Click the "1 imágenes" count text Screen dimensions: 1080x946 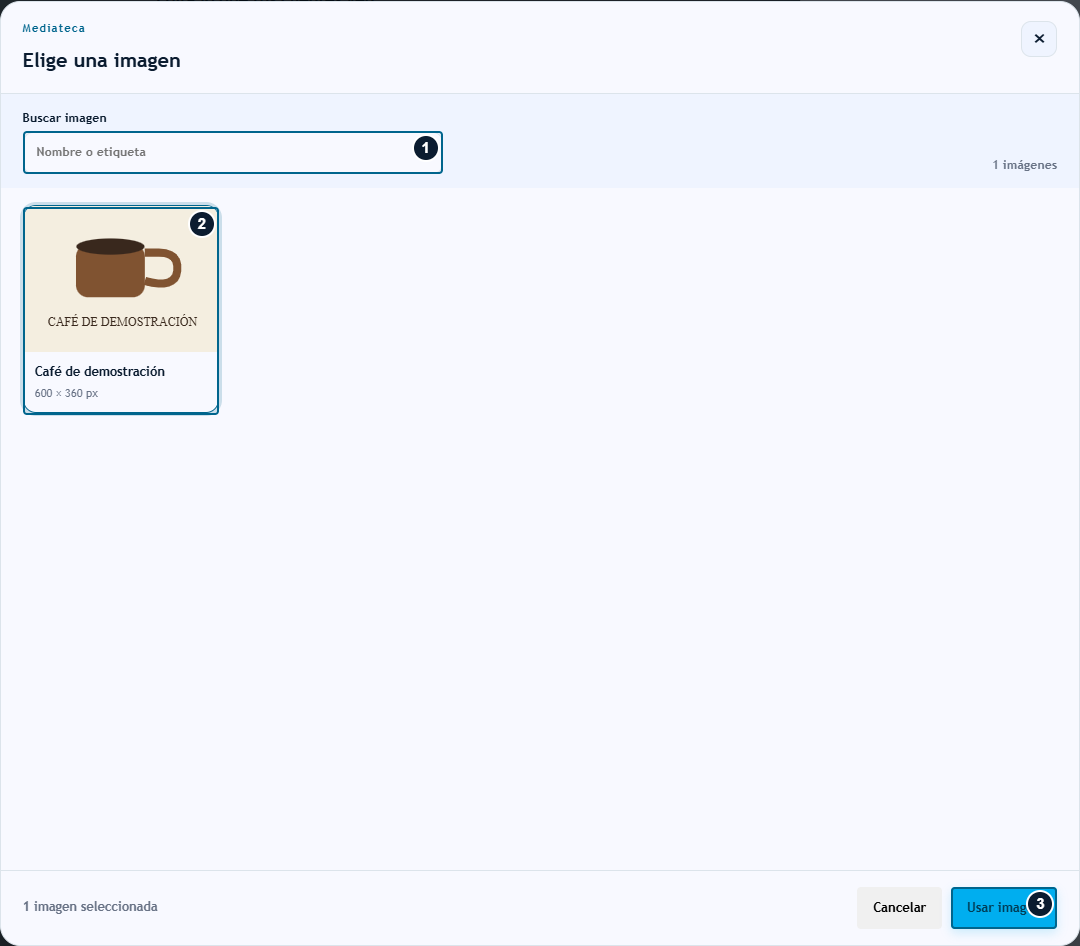[1024, 165]
